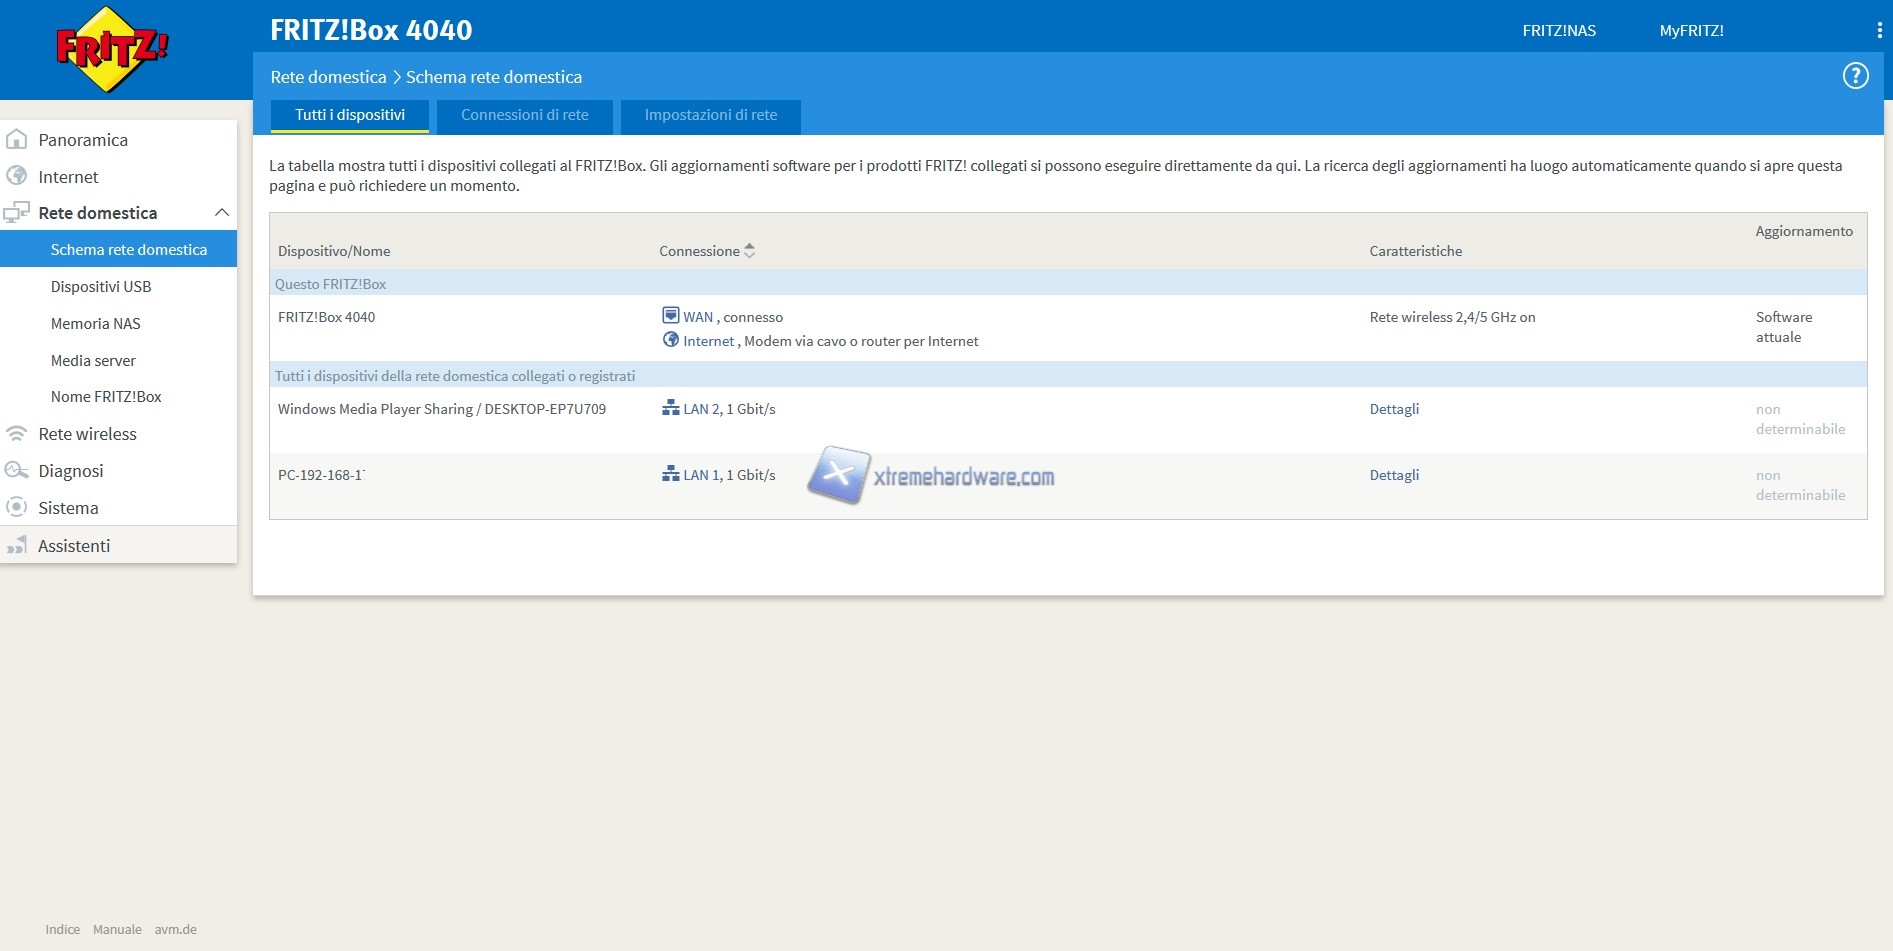Click the Assistenti wizard icon
This screenshot has height=951, width=1893.
coord(17,546)
